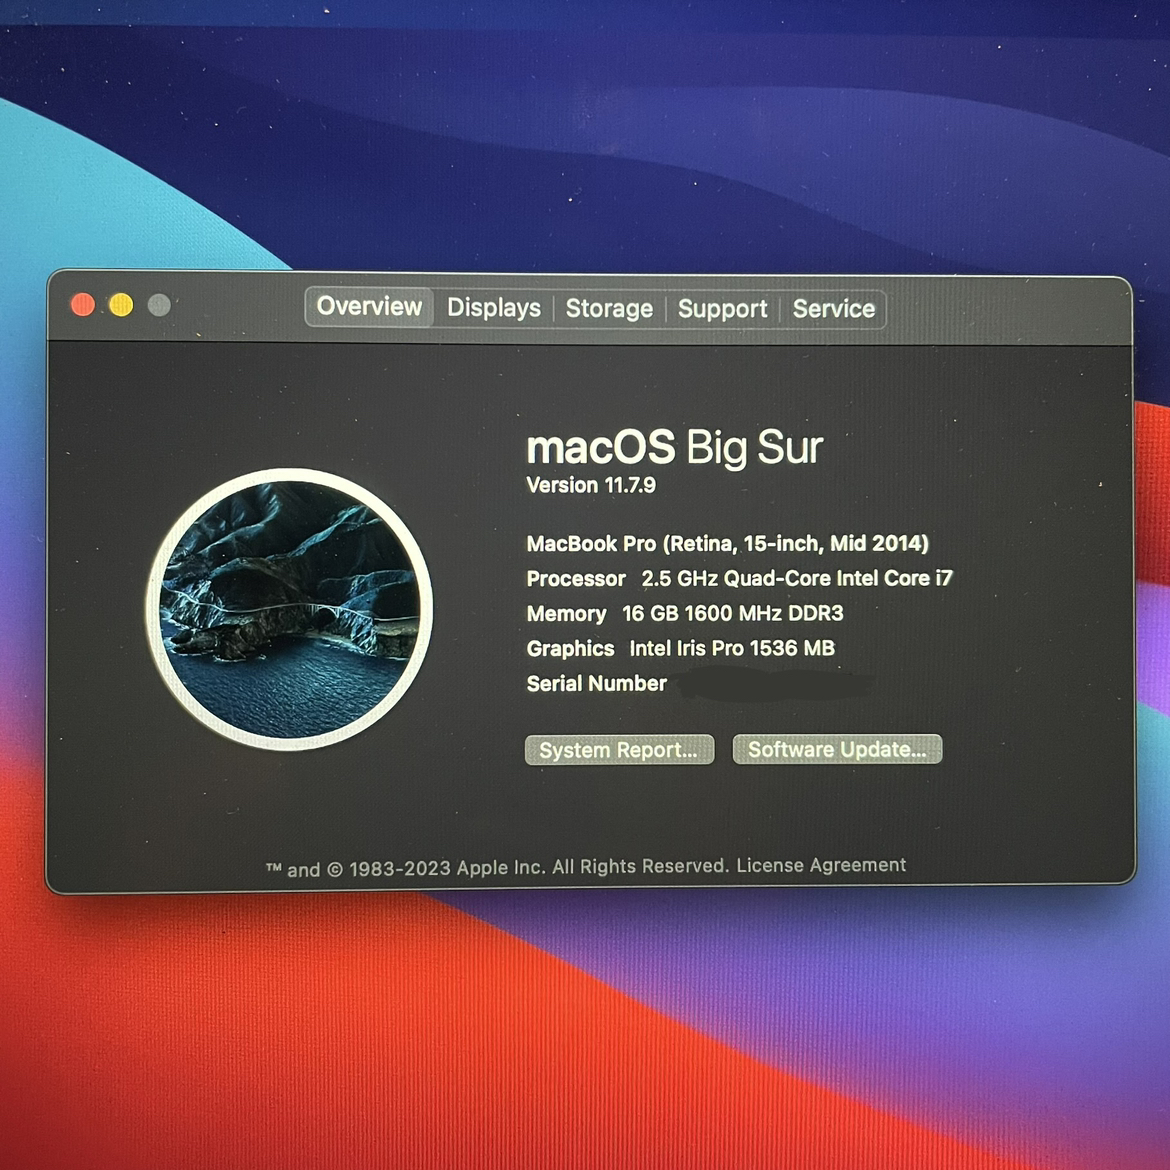Close the window with the red button

[x=83, y=305]
